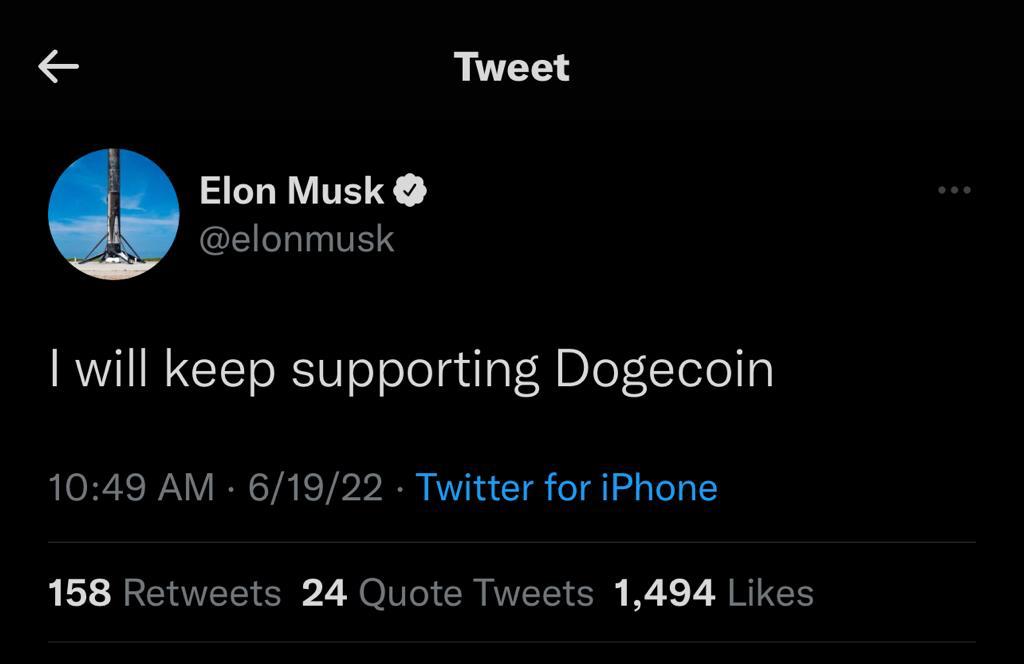The image size is (1024, 664).
Task: Click the number 158 retweet count
Action: tap(79, 593)
